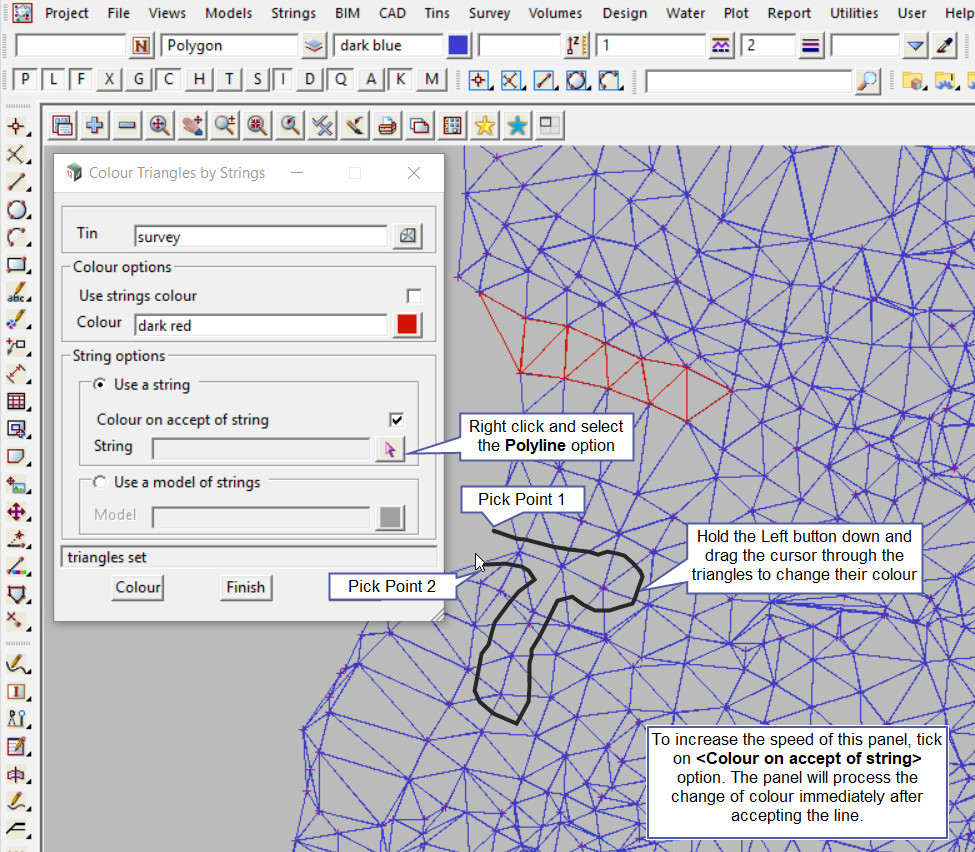Open the line style chooser beside 1
The image size is (975, 852).
721,46
